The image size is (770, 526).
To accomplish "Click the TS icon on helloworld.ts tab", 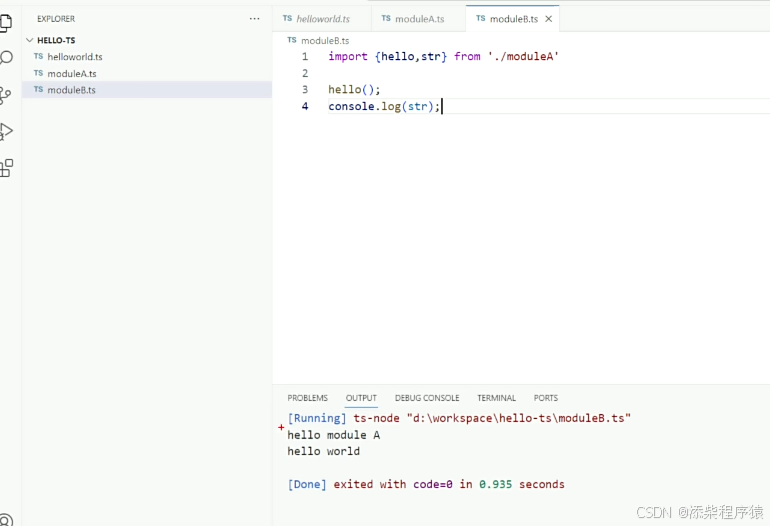I will pyautogui.click(x=287, y=18).
